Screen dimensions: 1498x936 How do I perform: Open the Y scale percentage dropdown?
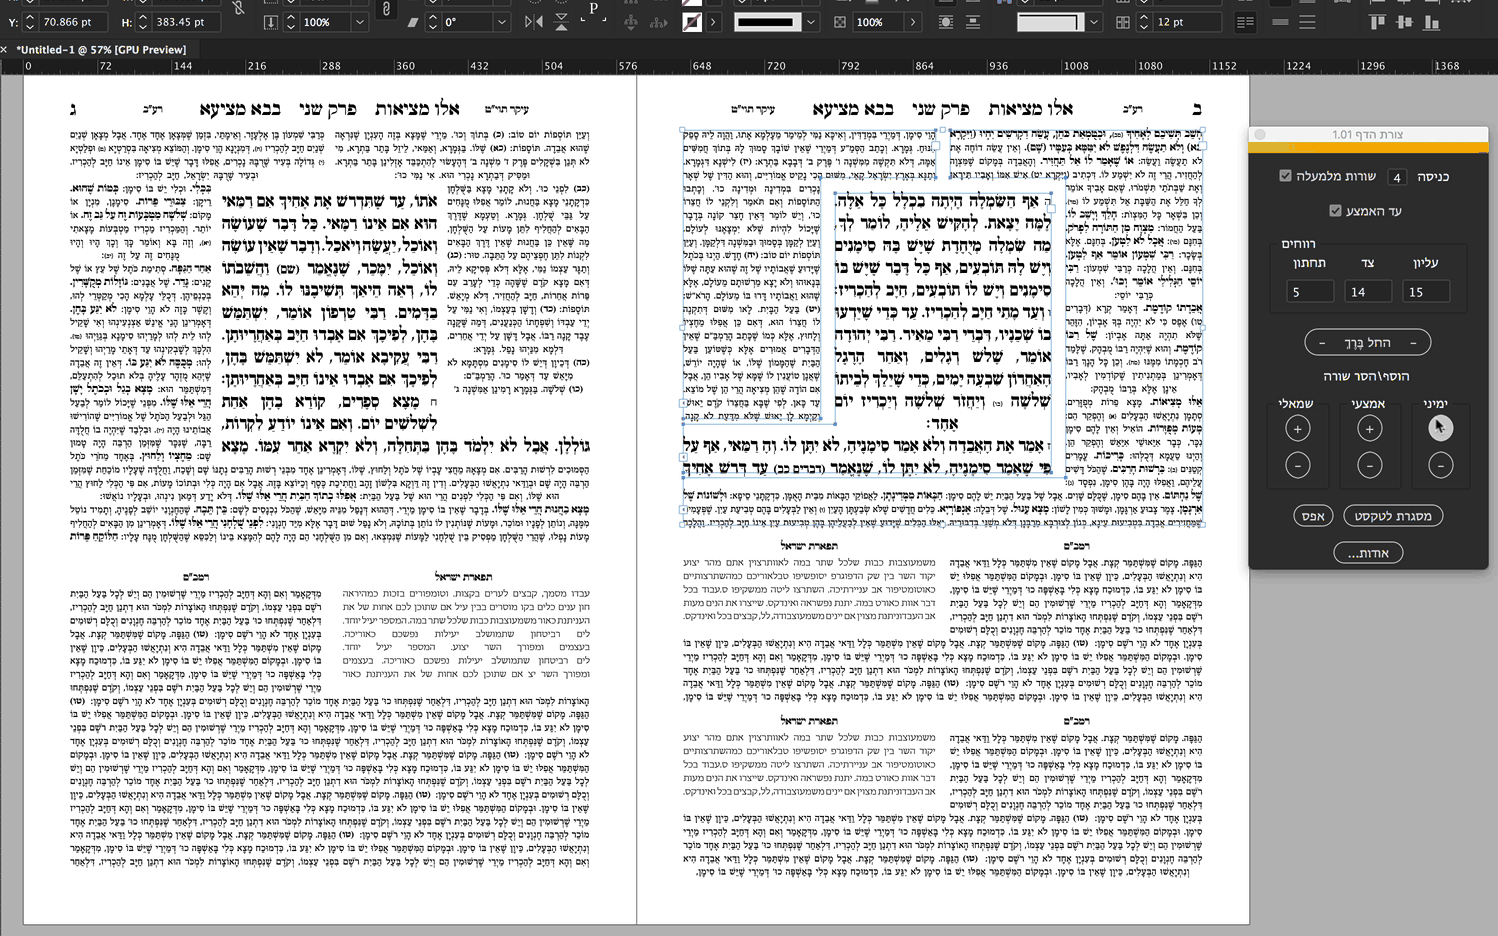click(360, 22)
